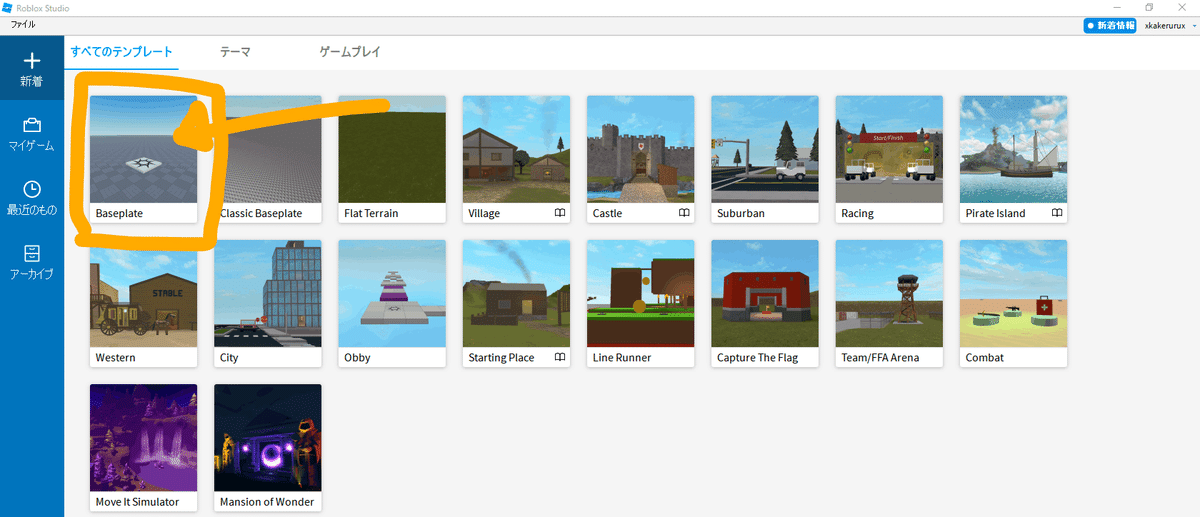Switch to テーマ tab

(235, 52)
